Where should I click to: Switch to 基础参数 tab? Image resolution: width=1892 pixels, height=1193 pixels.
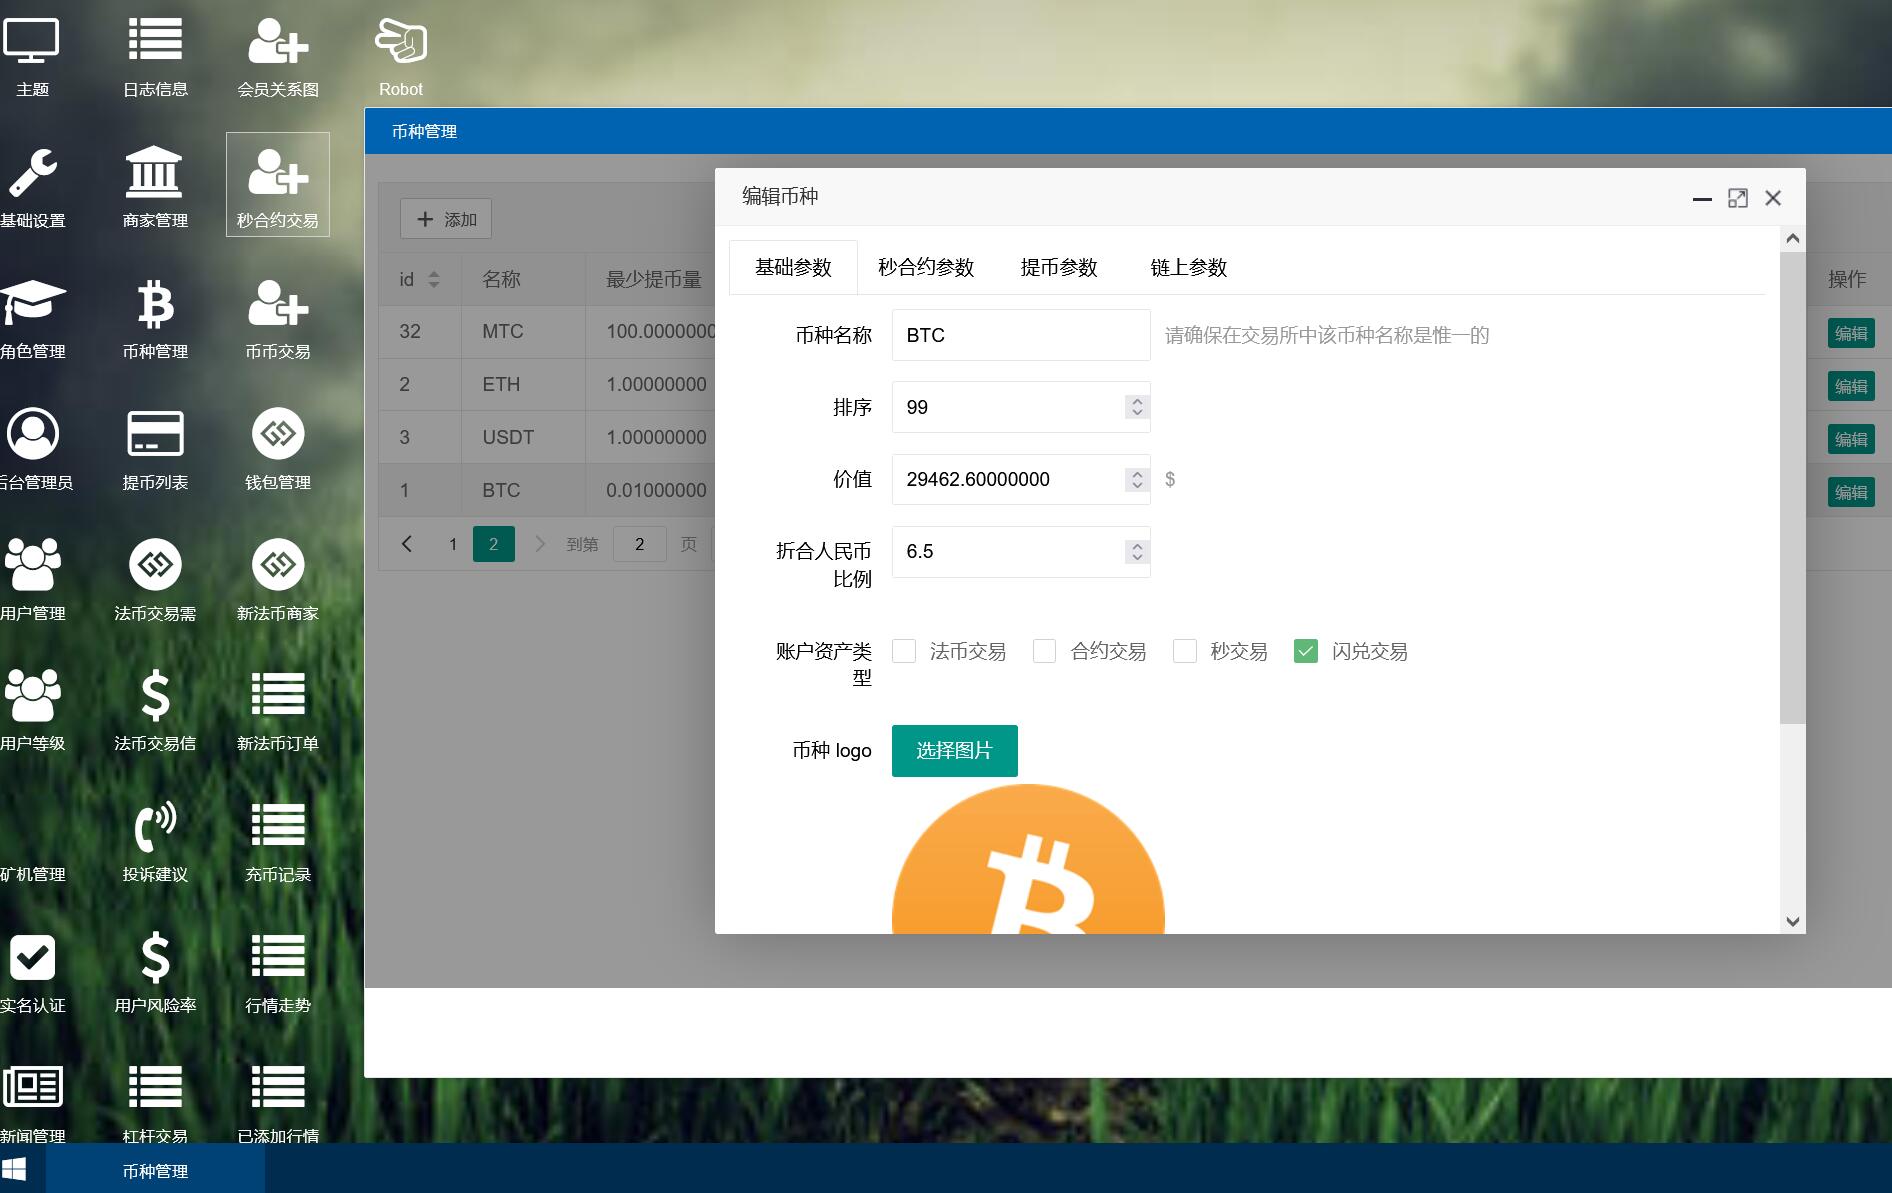(x=793, y=267)
